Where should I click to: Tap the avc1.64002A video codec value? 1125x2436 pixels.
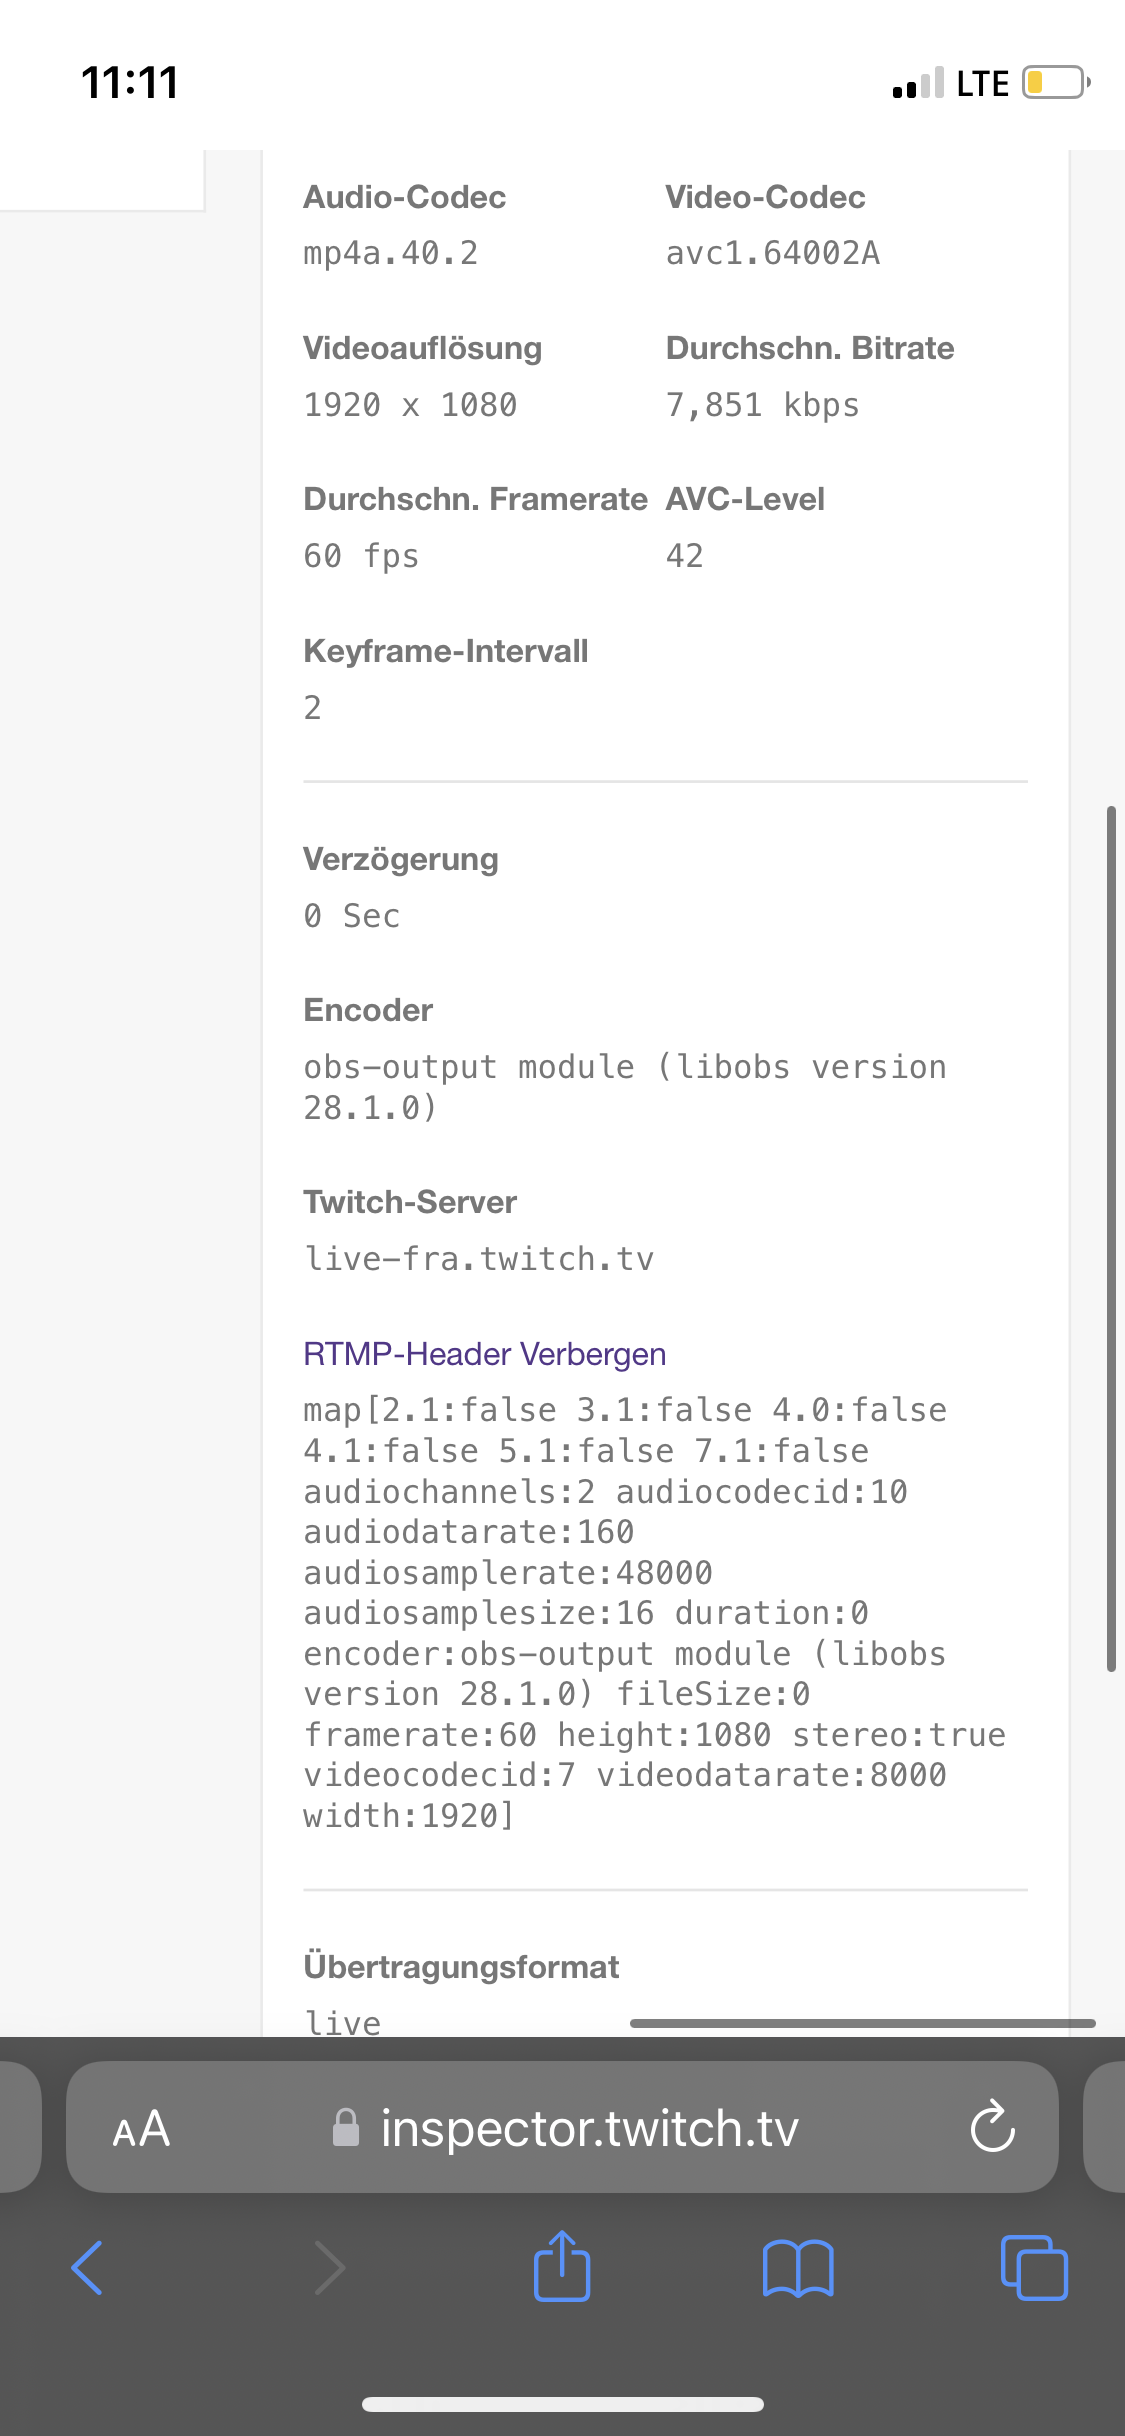point(772,254)
